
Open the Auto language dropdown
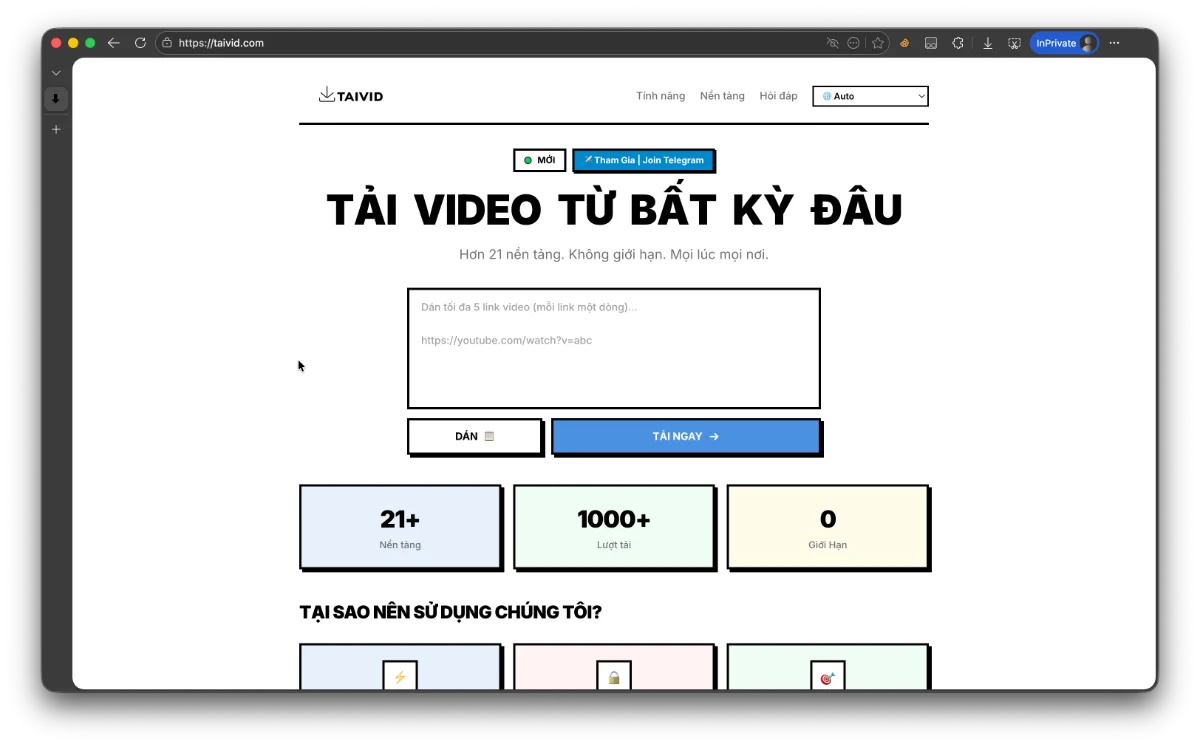click(x=870, y=95)
